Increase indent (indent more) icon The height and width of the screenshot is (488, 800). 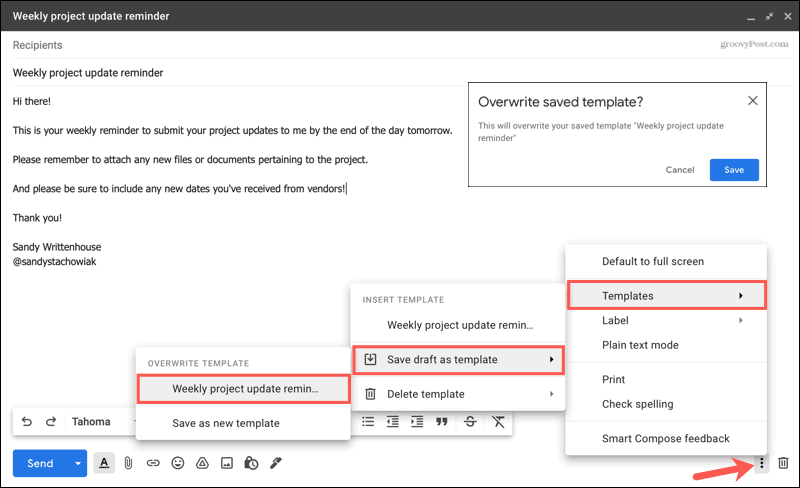pyautogui.click(x=417, y=422)
